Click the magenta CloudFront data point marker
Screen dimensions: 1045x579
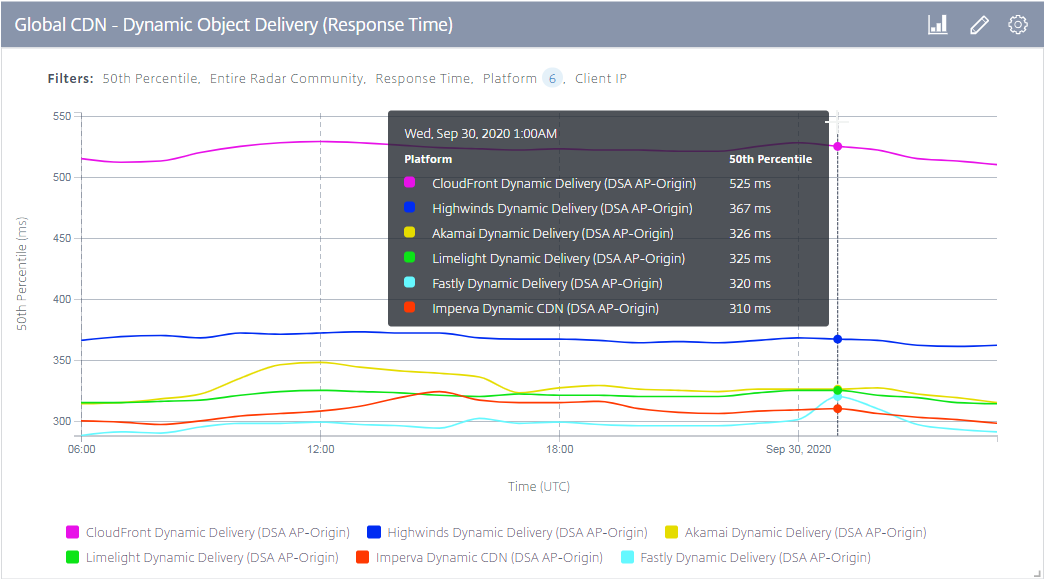[838, 147]
